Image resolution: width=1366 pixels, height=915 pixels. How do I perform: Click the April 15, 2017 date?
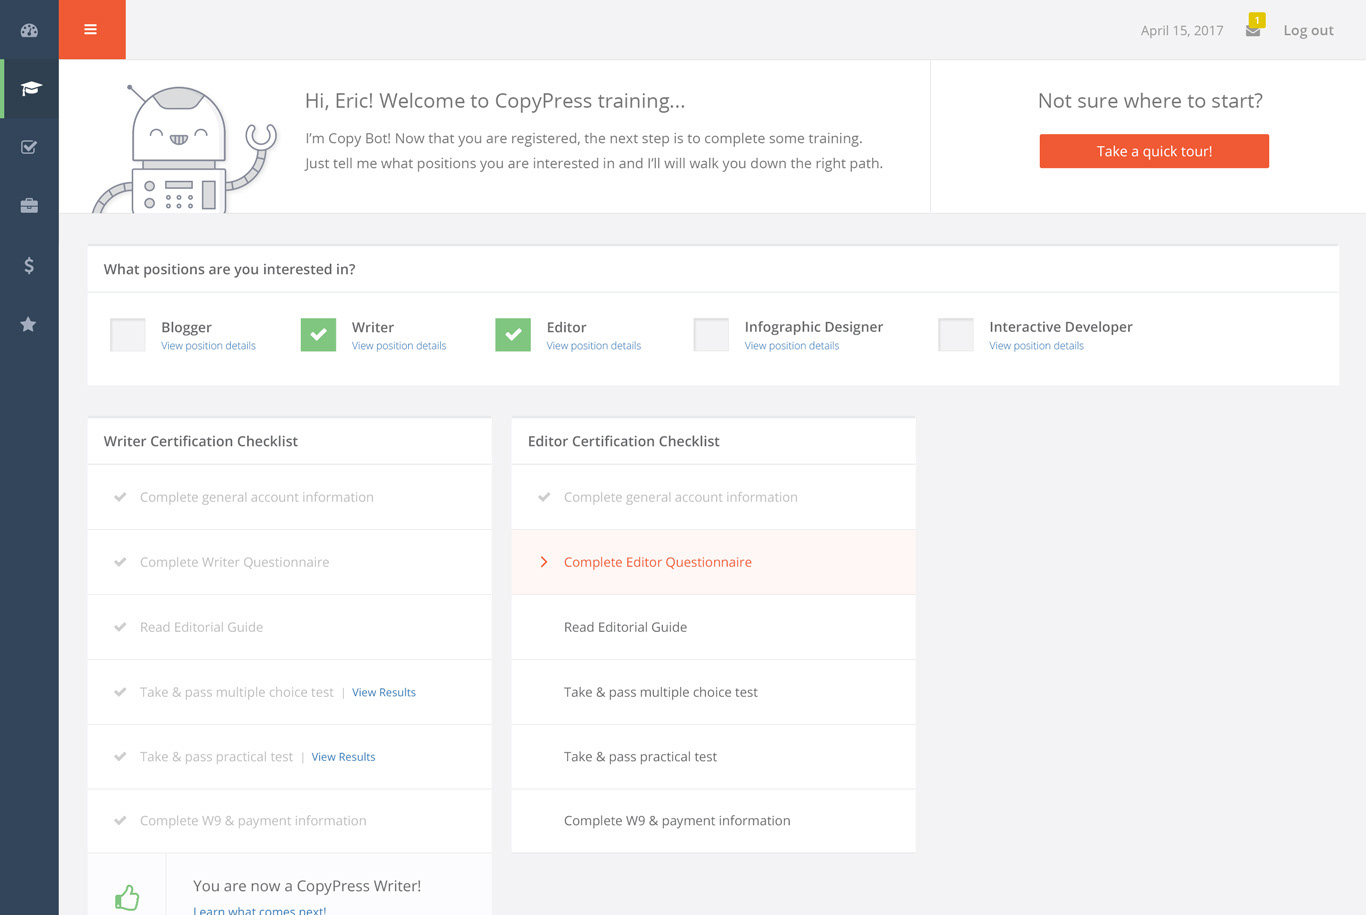(x=1182, y=31)
